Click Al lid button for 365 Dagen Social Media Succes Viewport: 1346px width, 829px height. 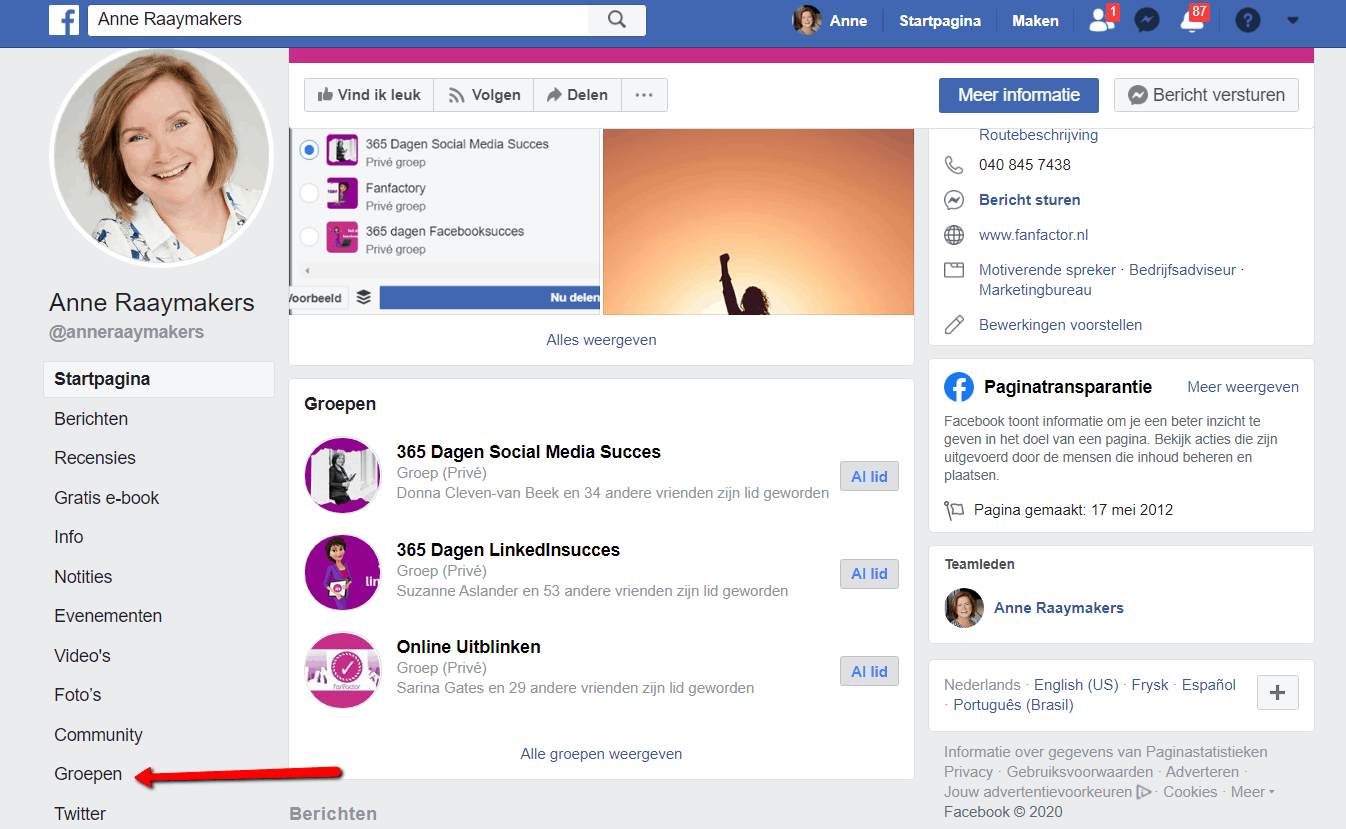coord(869,477)
